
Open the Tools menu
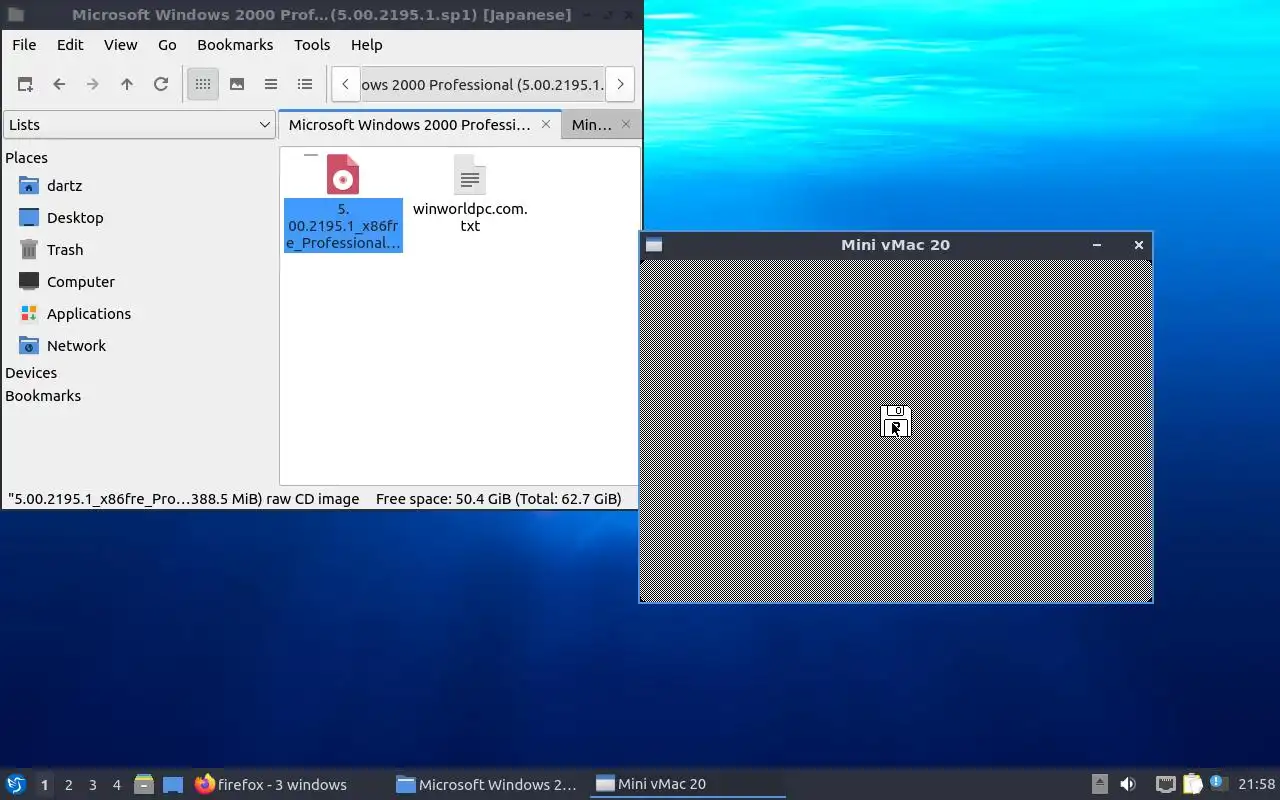[312, 45]
